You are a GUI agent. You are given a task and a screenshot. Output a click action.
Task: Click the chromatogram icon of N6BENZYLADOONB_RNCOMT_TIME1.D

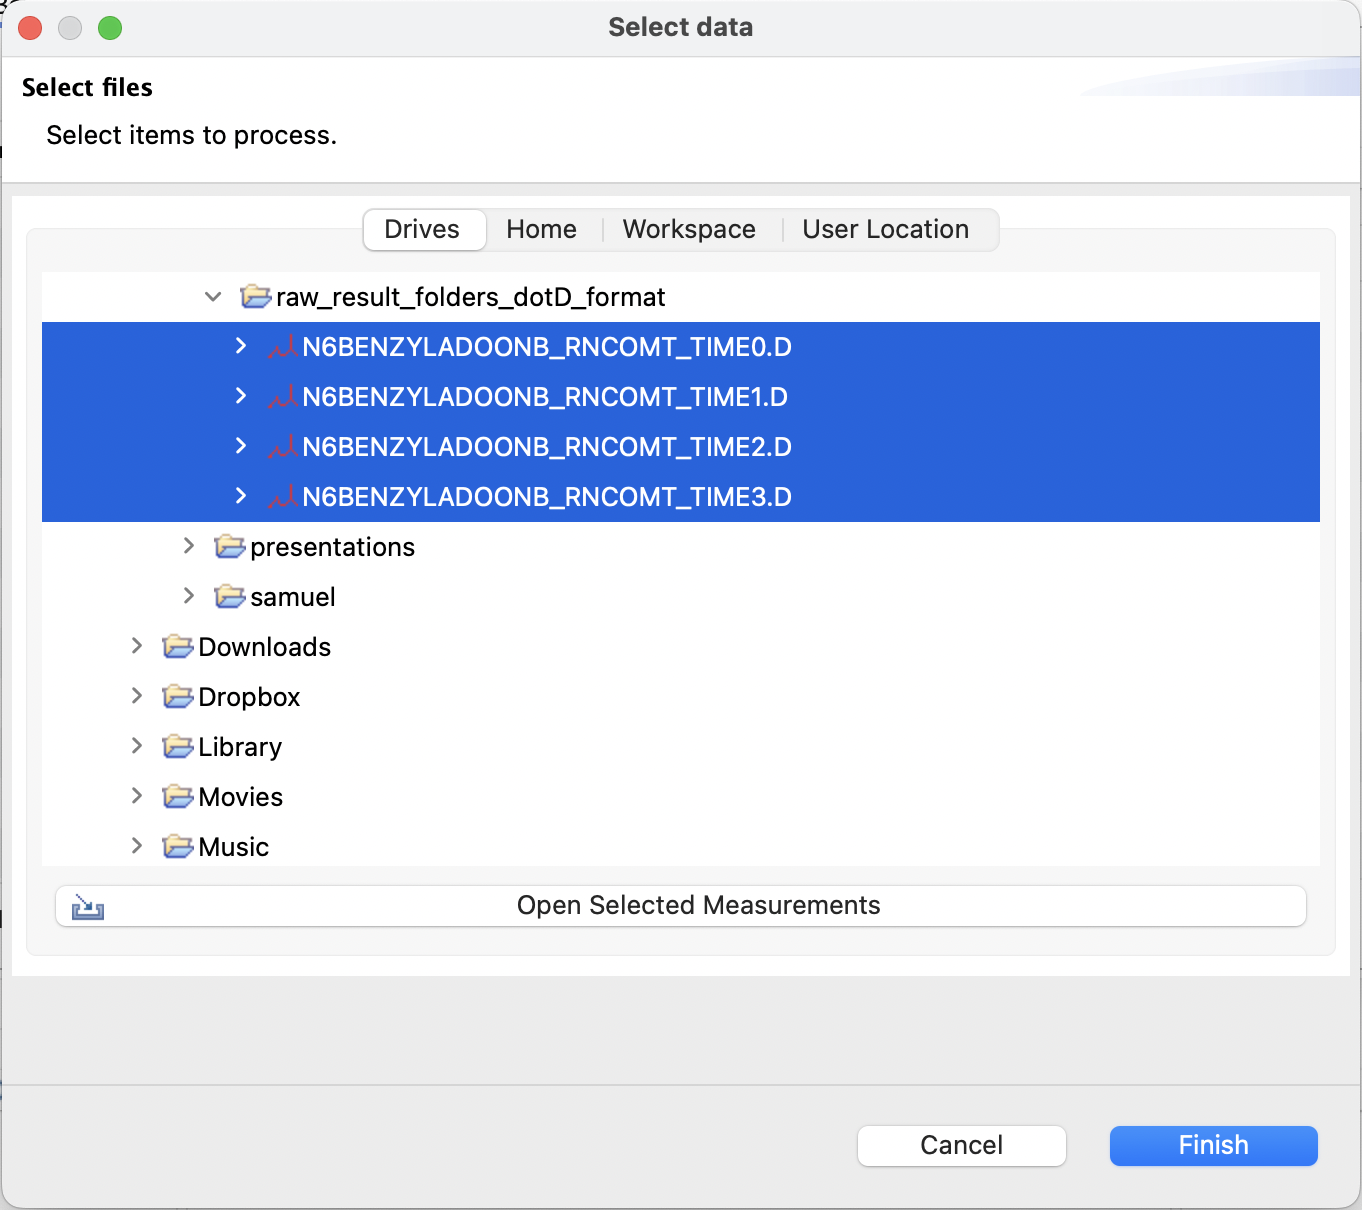point(282,397)
